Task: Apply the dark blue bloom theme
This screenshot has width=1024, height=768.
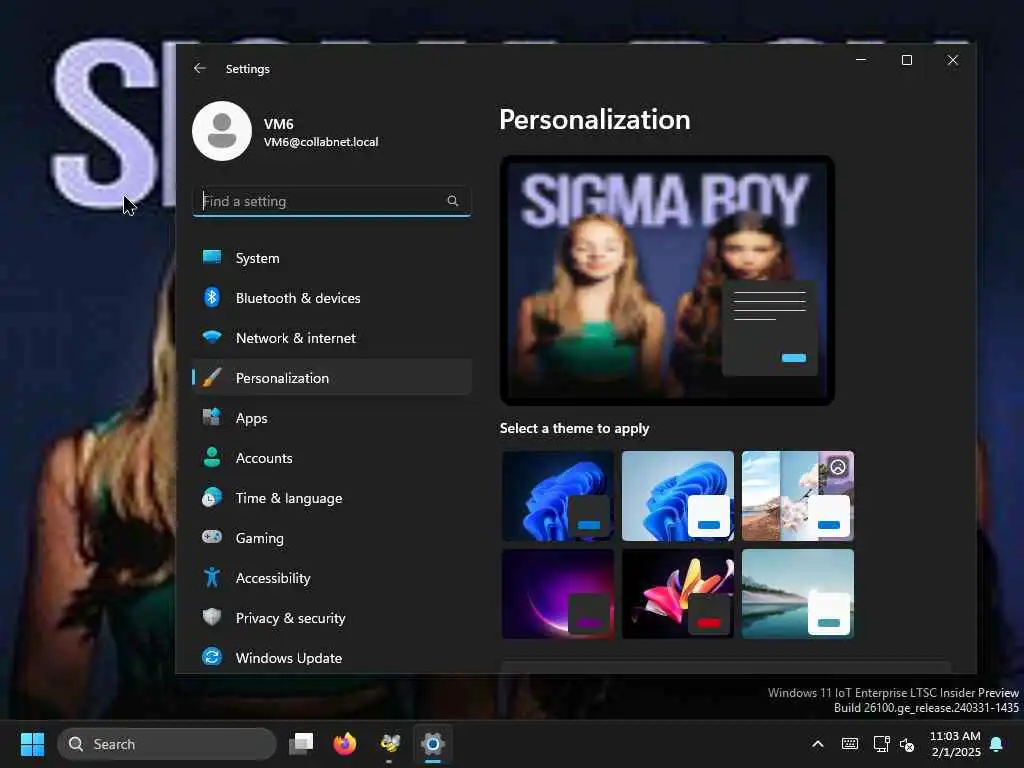Action: pyautogui.click(x=558, y=496)
